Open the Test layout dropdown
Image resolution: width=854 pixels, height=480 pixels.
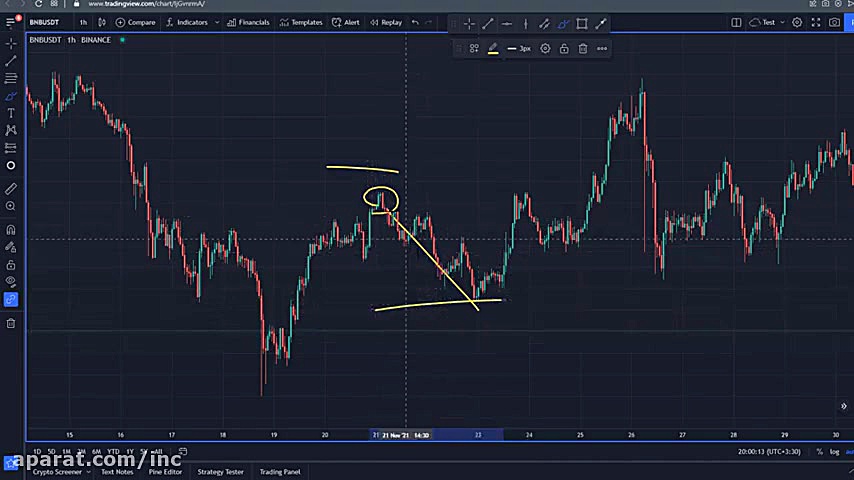pyautogui.click(x=767, y=22)
